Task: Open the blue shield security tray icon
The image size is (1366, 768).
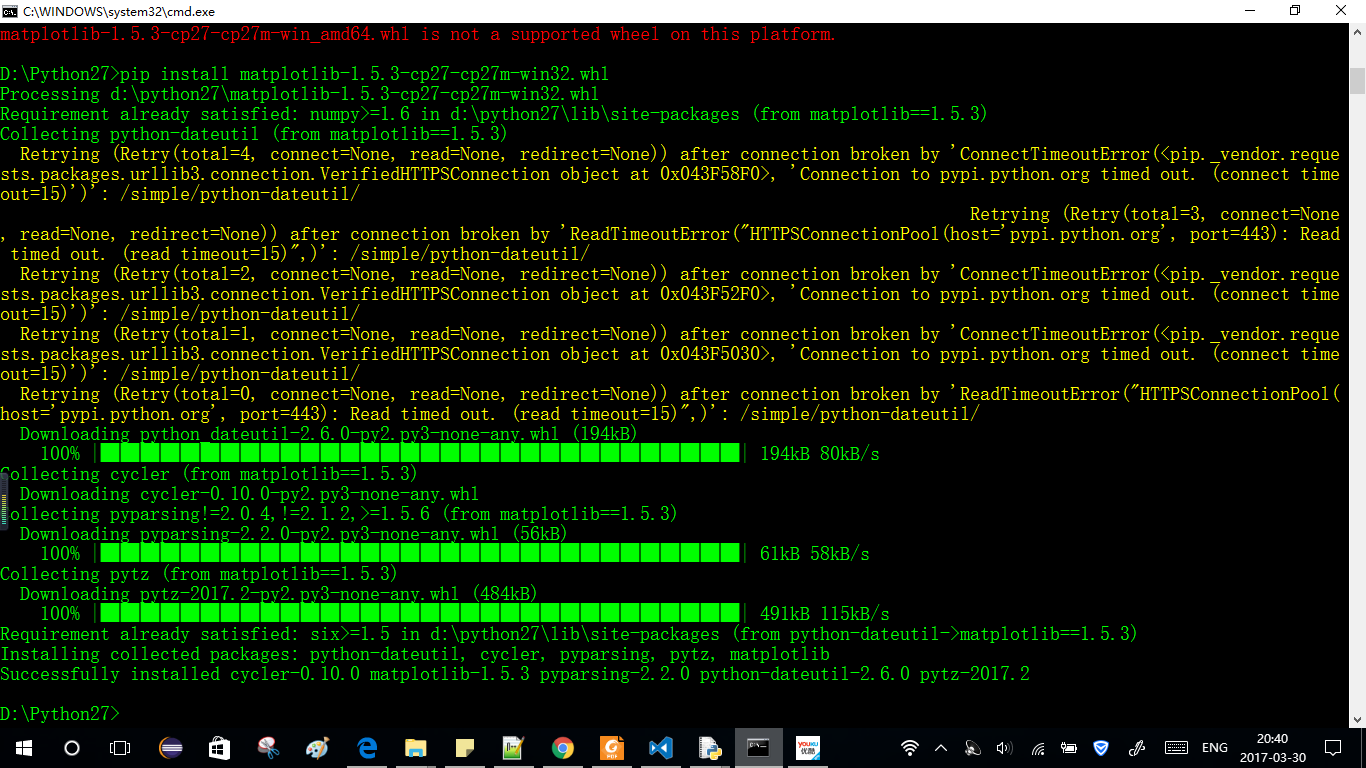Action: (x=1101, y=747)
